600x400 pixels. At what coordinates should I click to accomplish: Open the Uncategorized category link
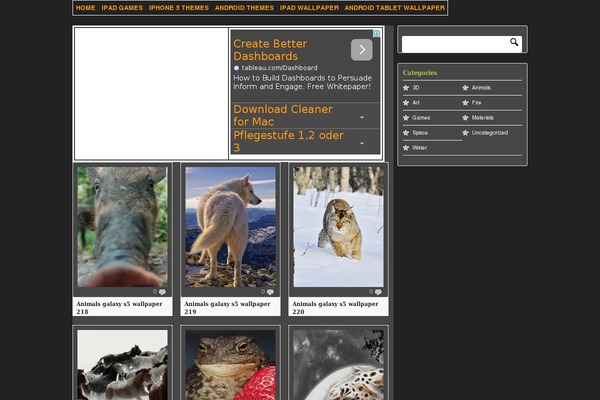[x=490, y=132]
